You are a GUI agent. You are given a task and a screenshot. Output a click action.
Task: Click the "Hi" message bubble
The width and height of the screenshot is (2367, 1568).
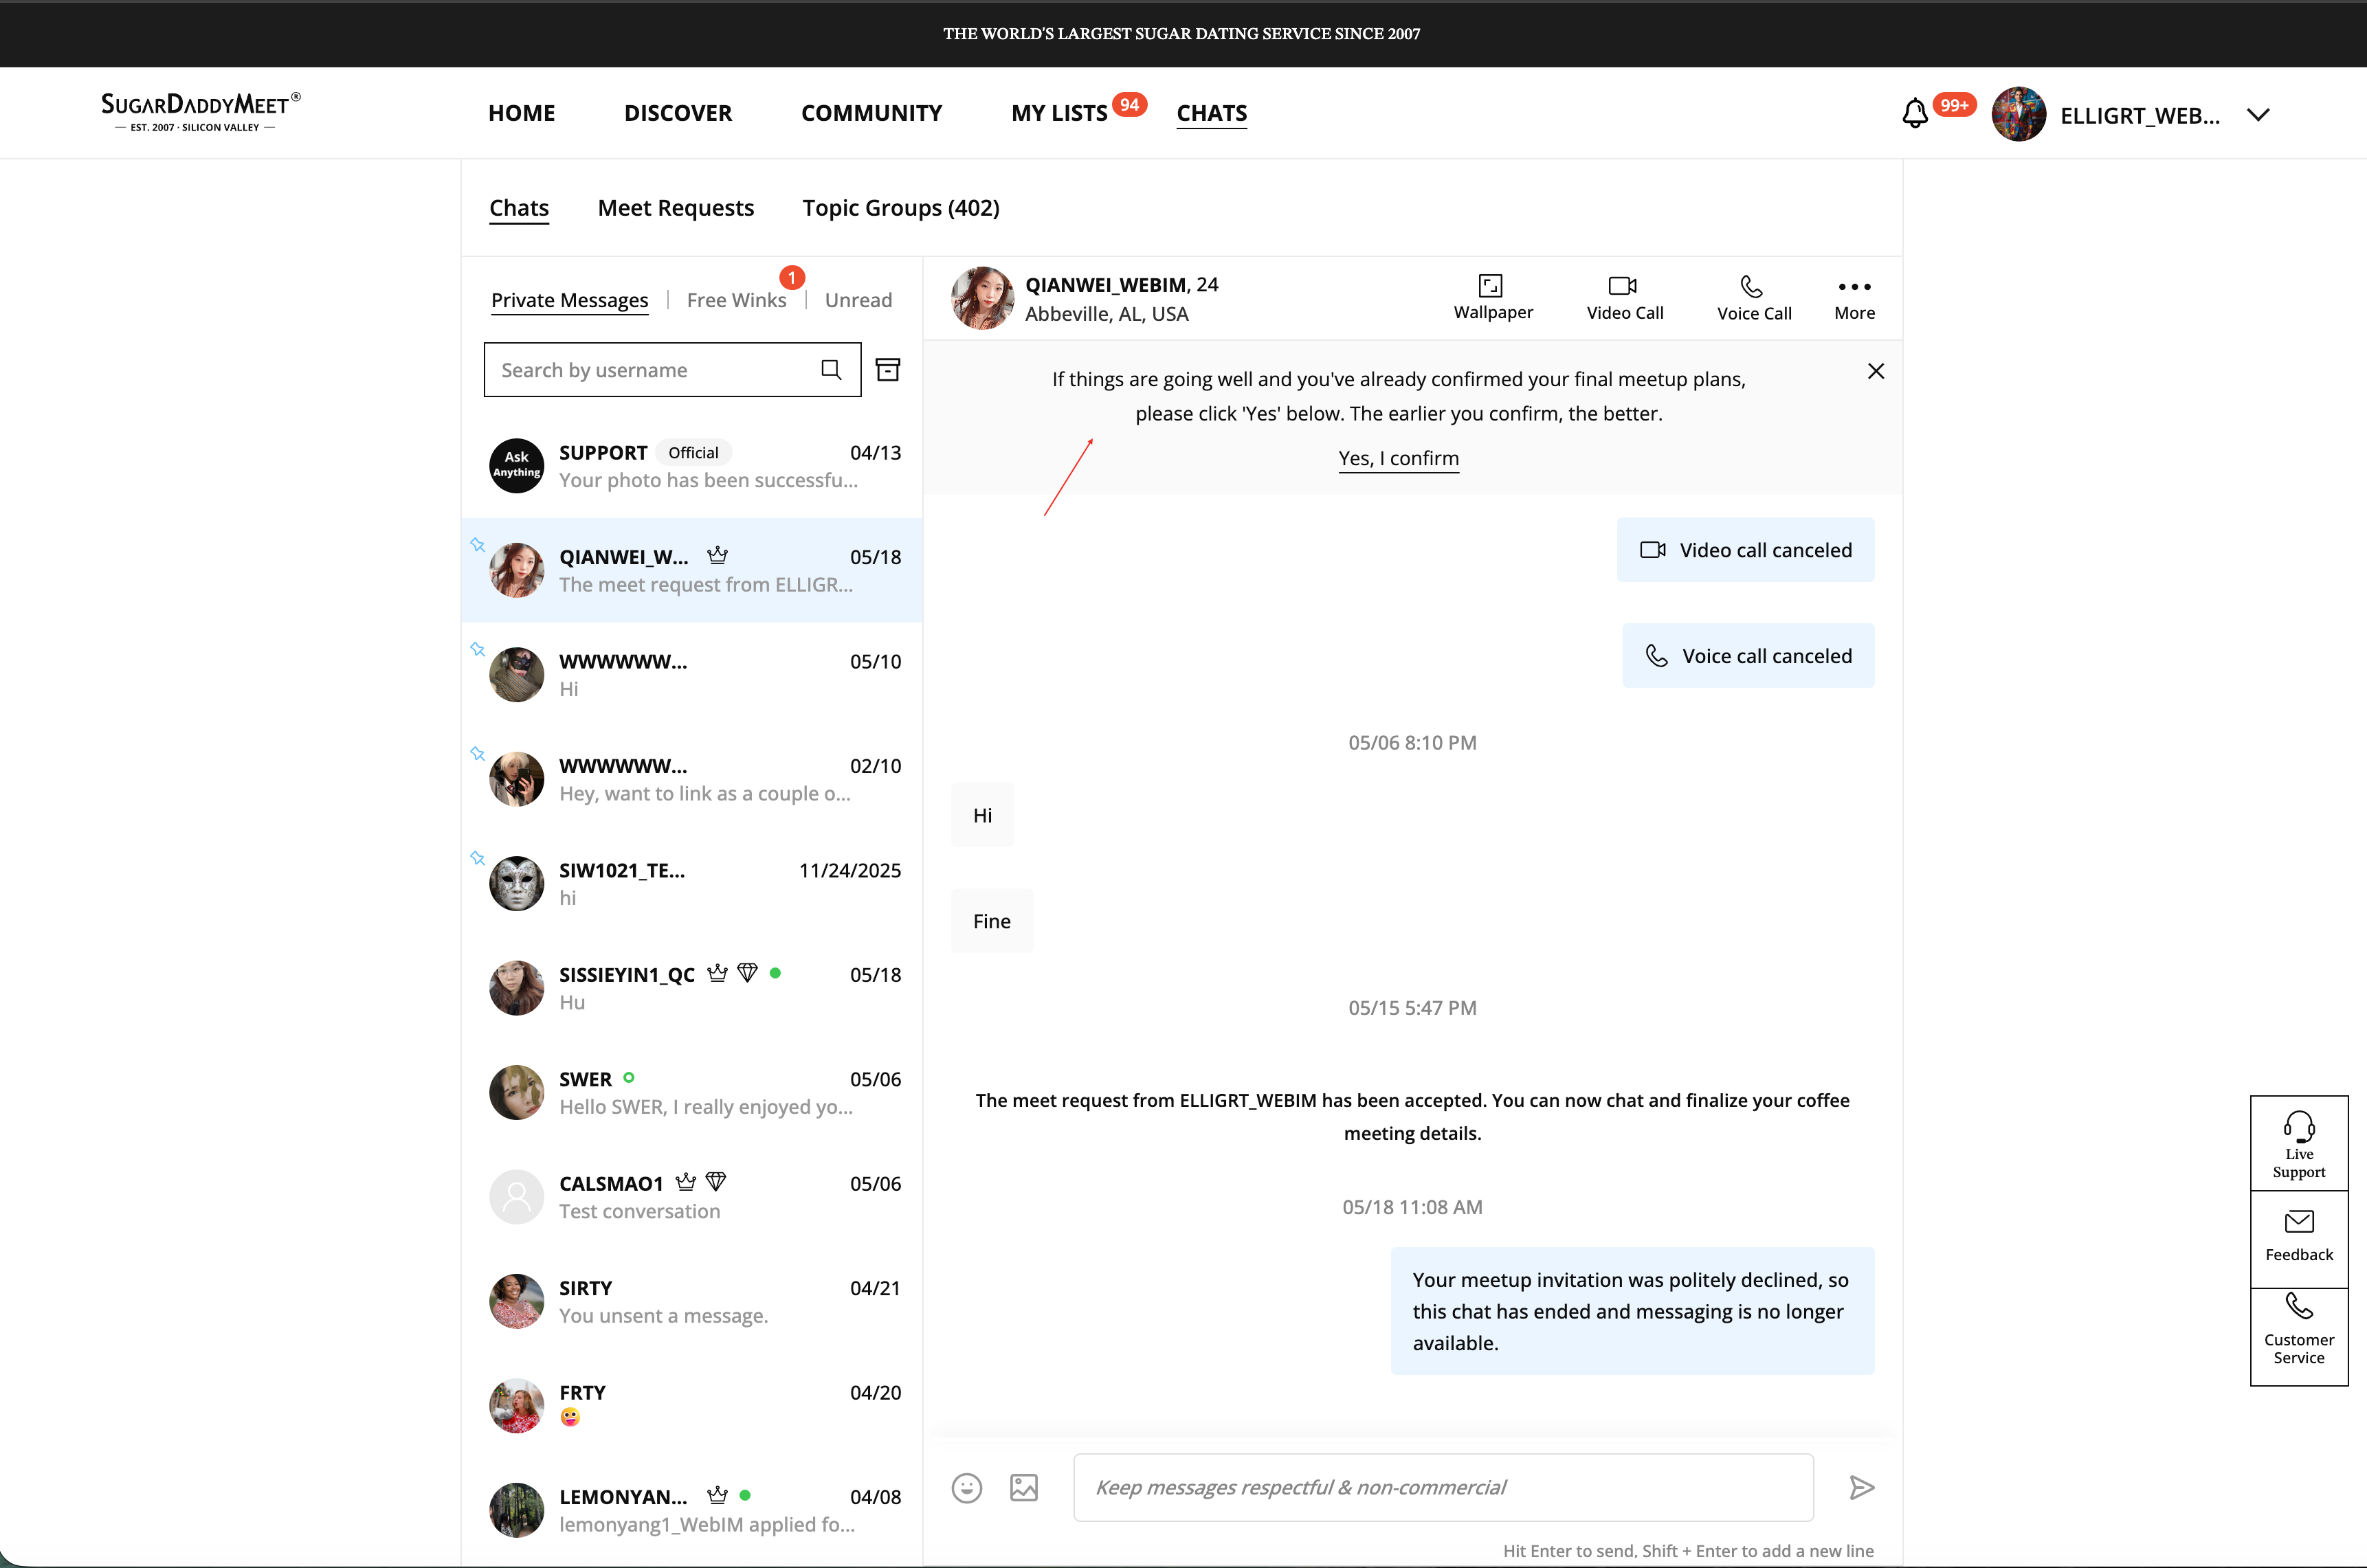tap(982, 815)
